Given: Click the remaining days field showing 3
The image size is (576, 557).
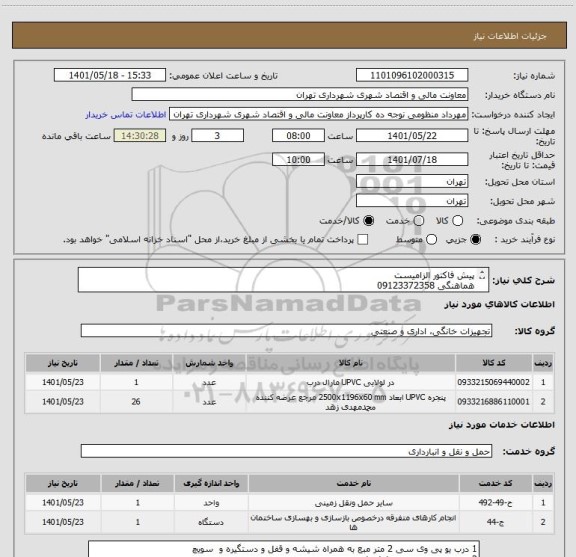Looking at the screenshot, I should pyautogui.click(x=217, y=136).
